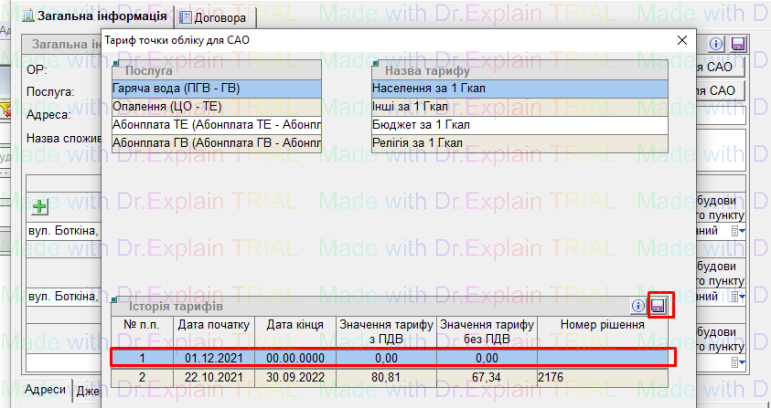Select the Адреси bottom tab
771x408 pixels.
pos(46,390)
